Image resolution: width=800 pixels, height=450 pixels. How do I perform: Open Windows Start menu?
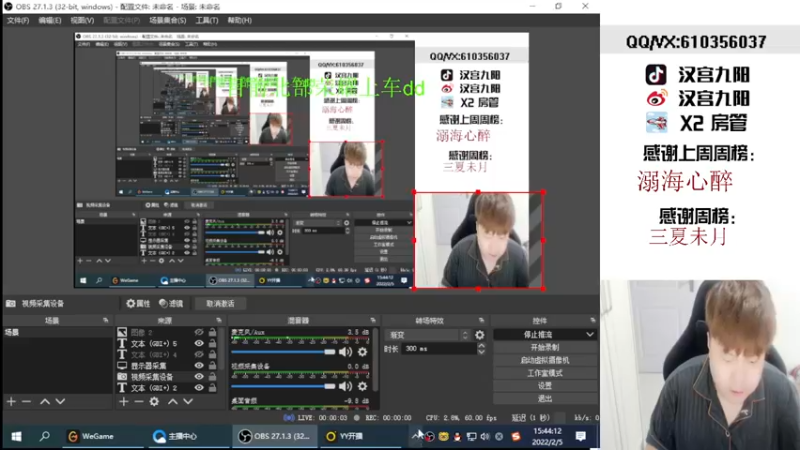(x=16, y=436)
